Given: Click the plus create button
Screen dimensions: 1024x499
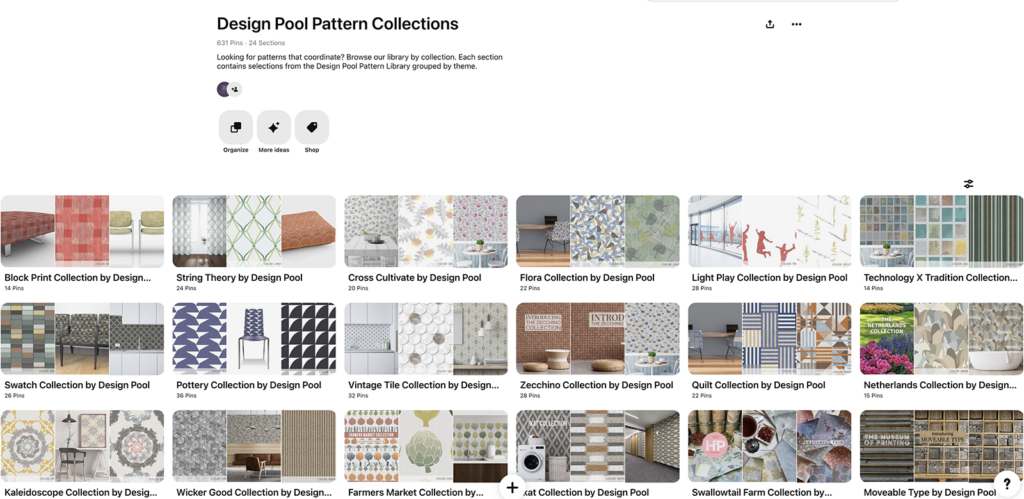Looking at the screenshot, I should tap(512, 487).
